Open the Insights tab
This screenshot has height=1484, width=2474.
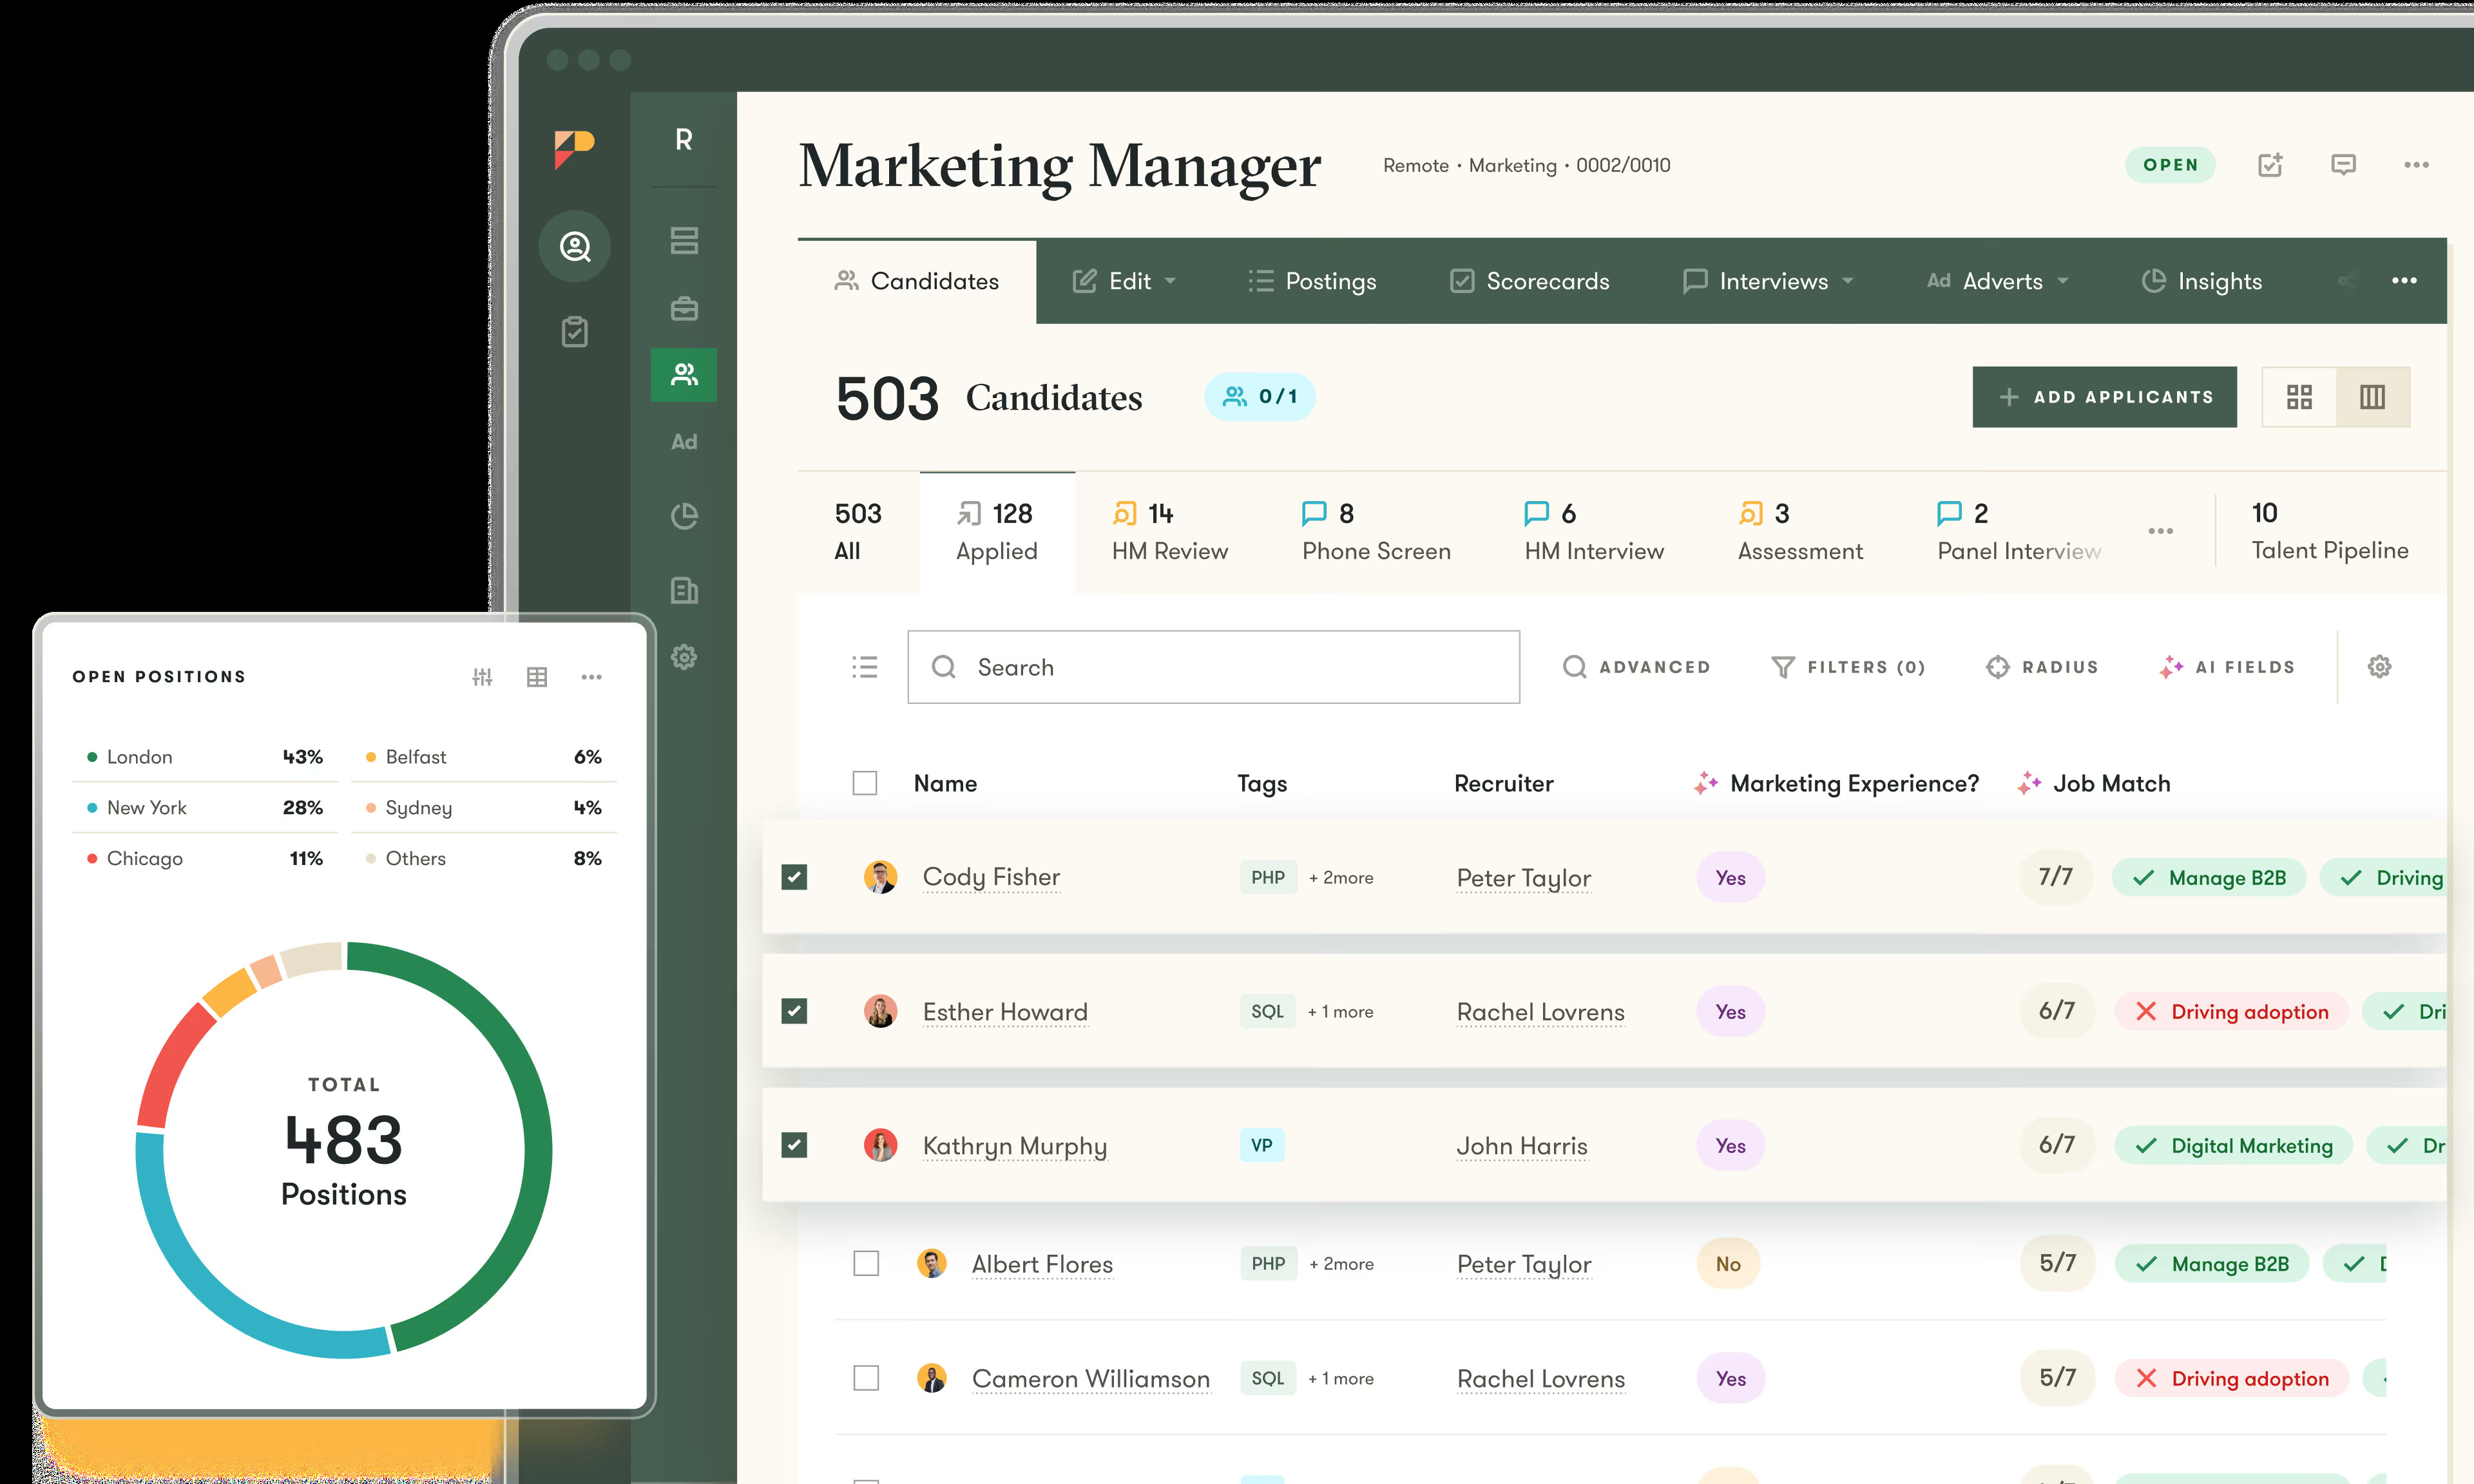2202,281
